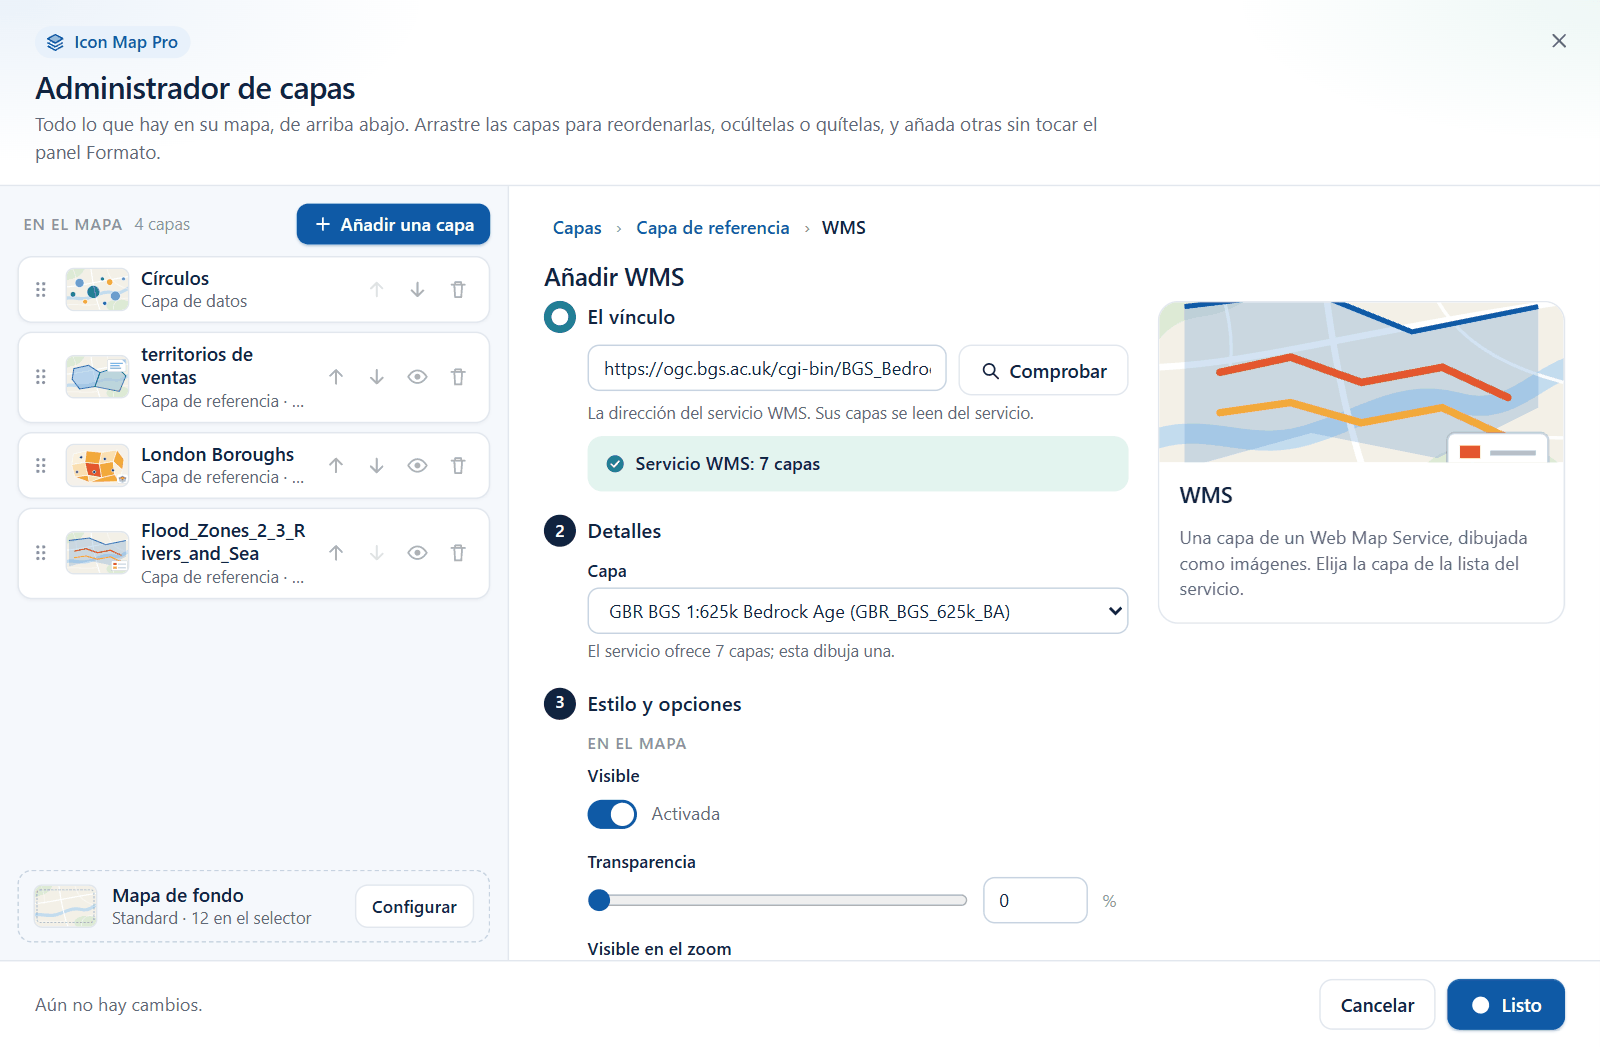Toggle visibility of London Boroughs layer
Viewport: 1600px width, 1047px height.
tap(417, 465)
